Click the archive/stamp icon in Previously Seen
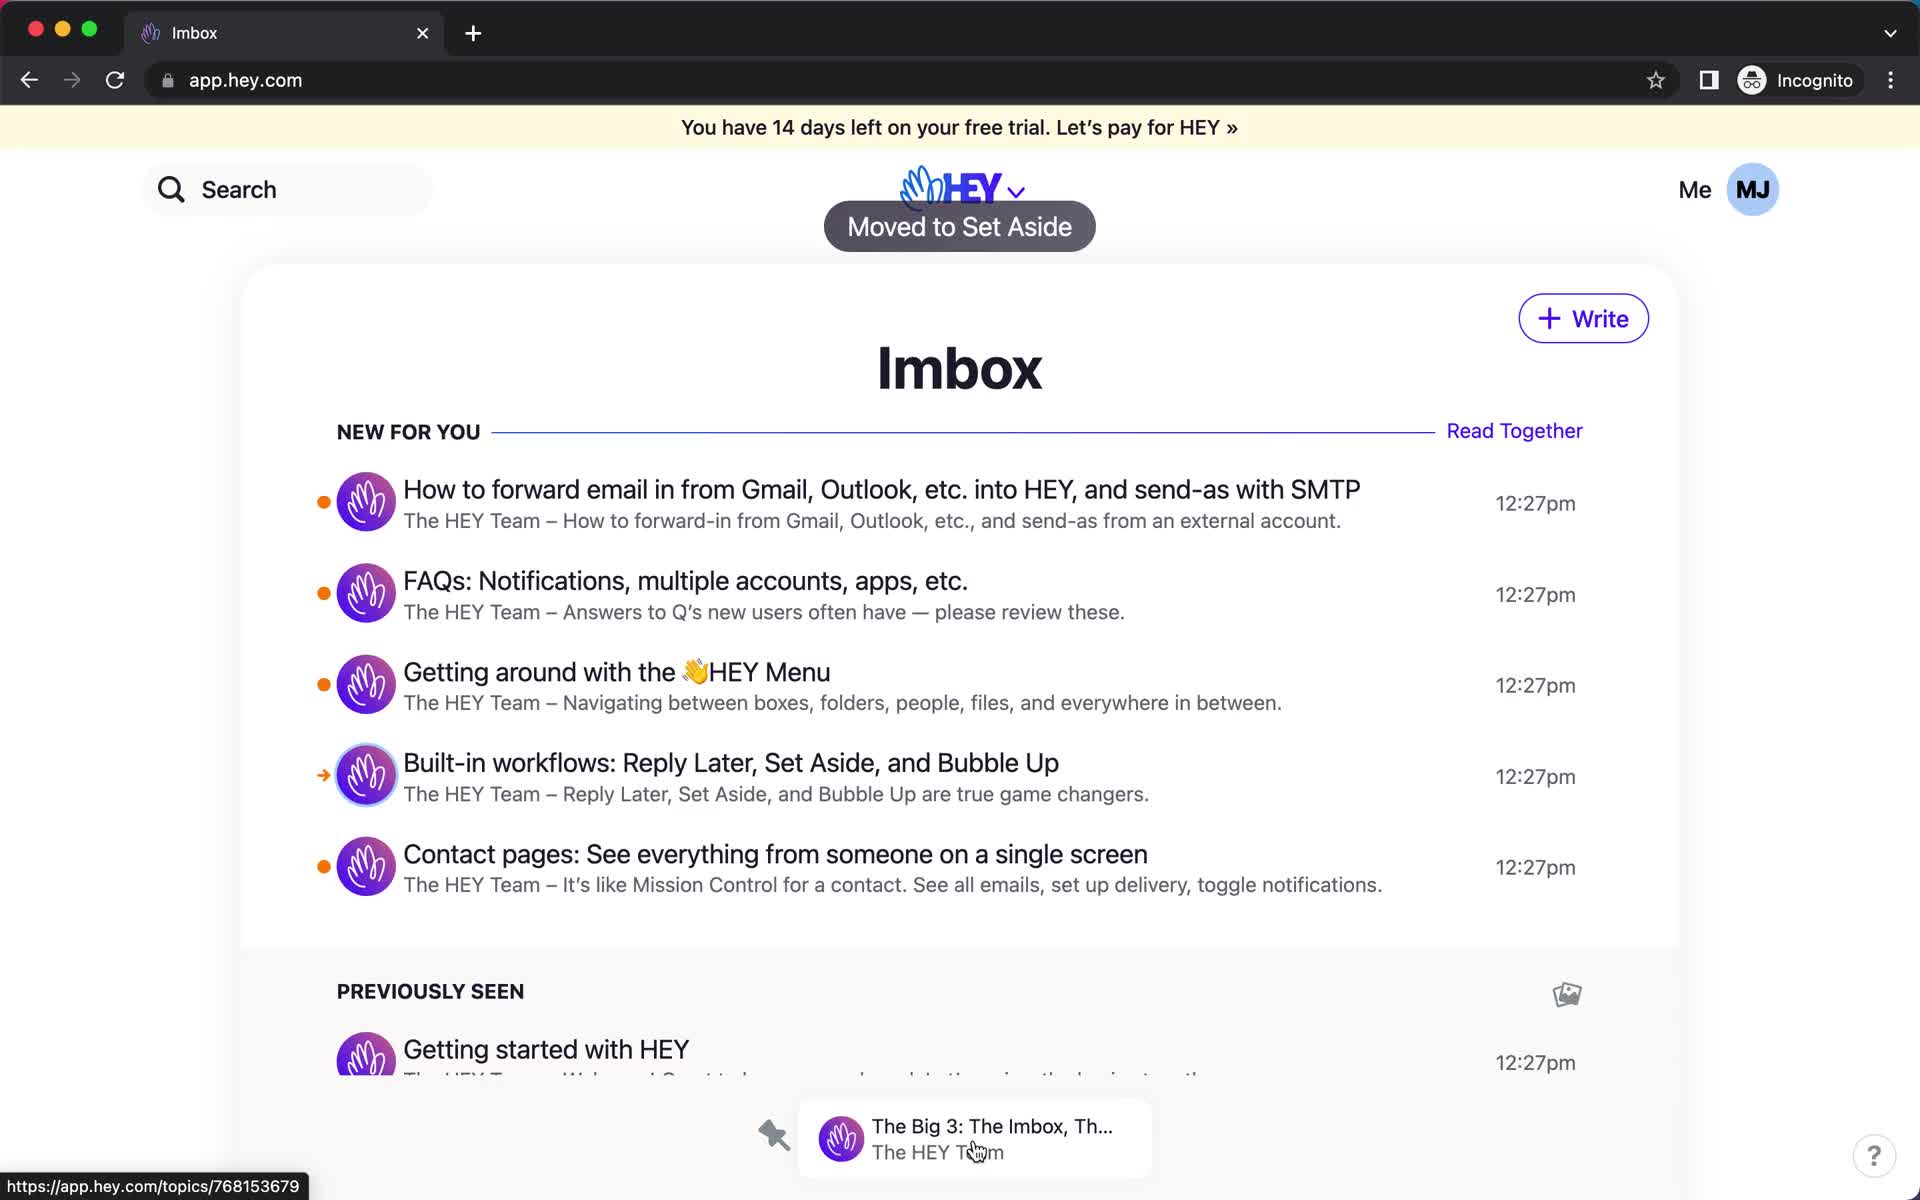1920x1200 pixels. (x=1566, y=993)
